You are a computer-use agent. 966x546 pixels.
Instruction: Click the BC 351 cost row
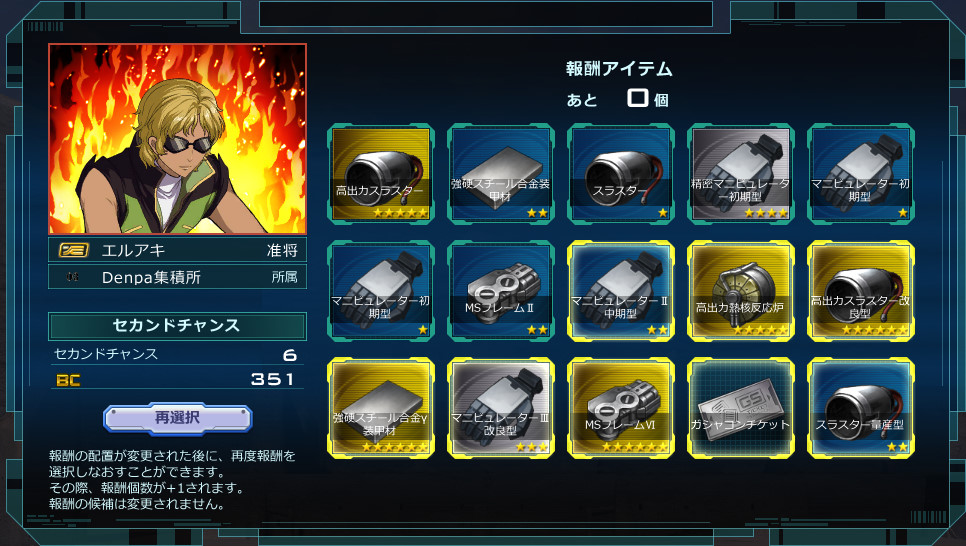click(x=177, y=380)
